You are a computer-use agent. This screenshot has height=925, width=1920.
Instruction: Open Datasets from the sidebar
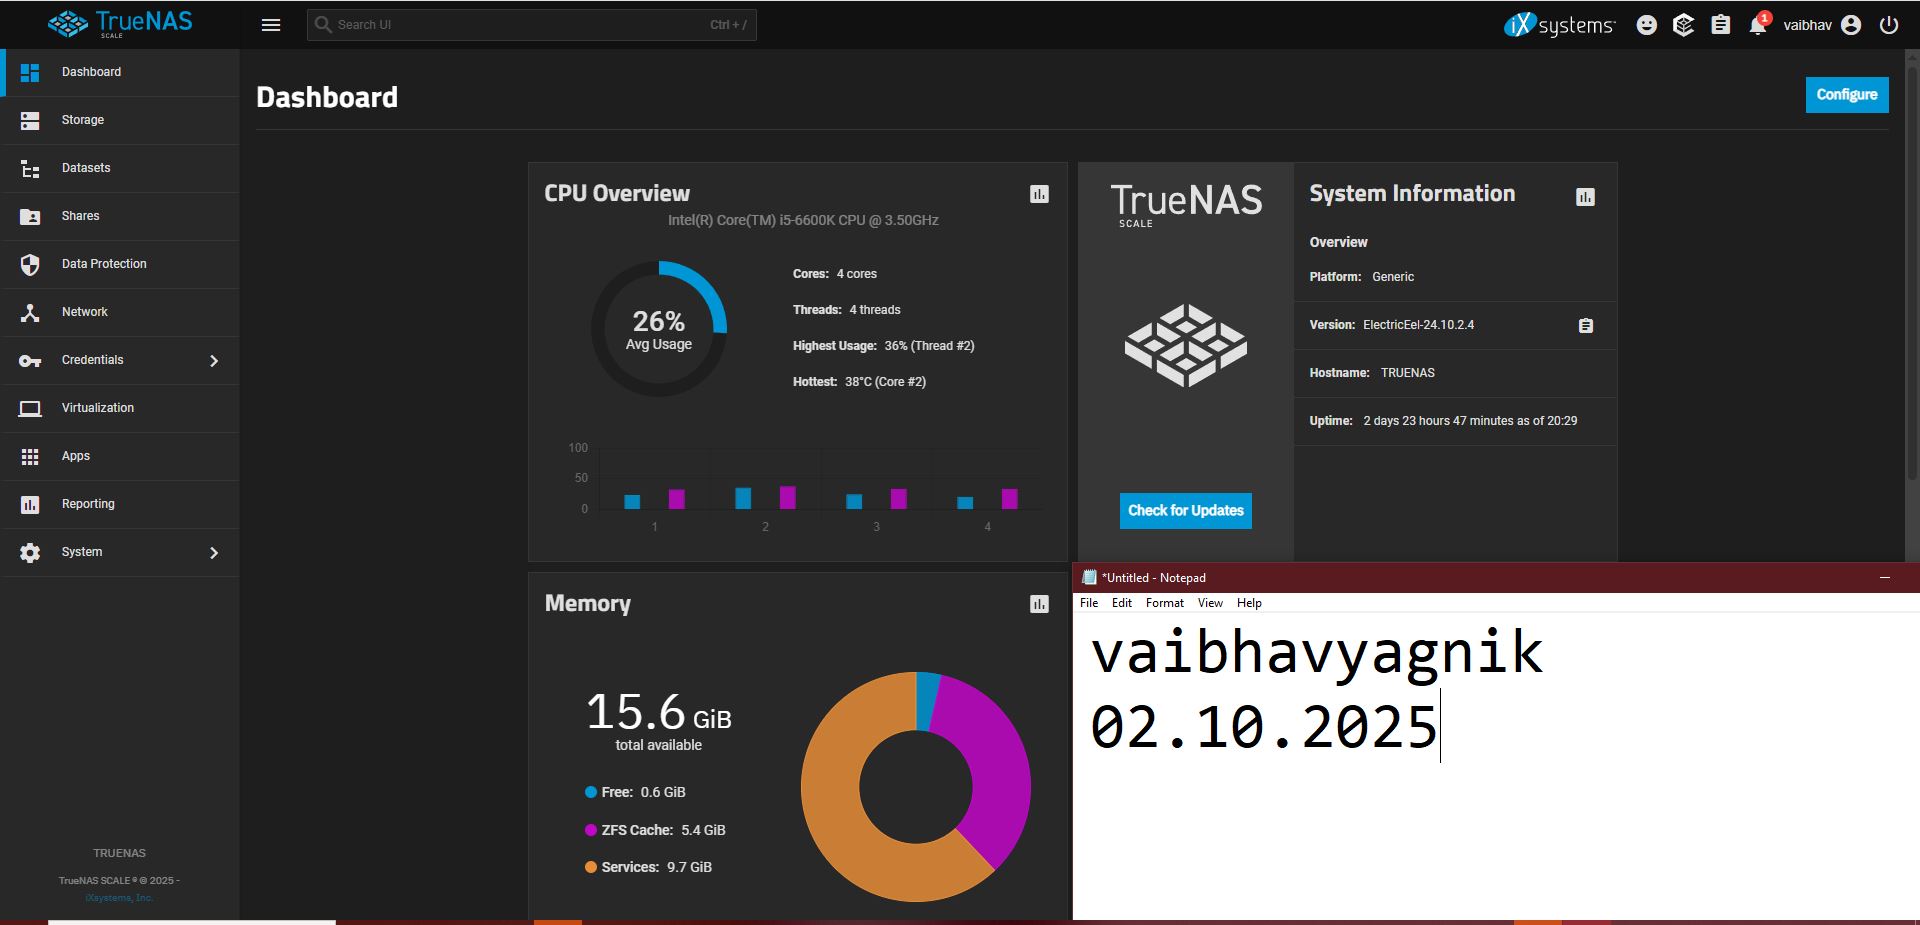pyautogui.click(x=86, y=168)
